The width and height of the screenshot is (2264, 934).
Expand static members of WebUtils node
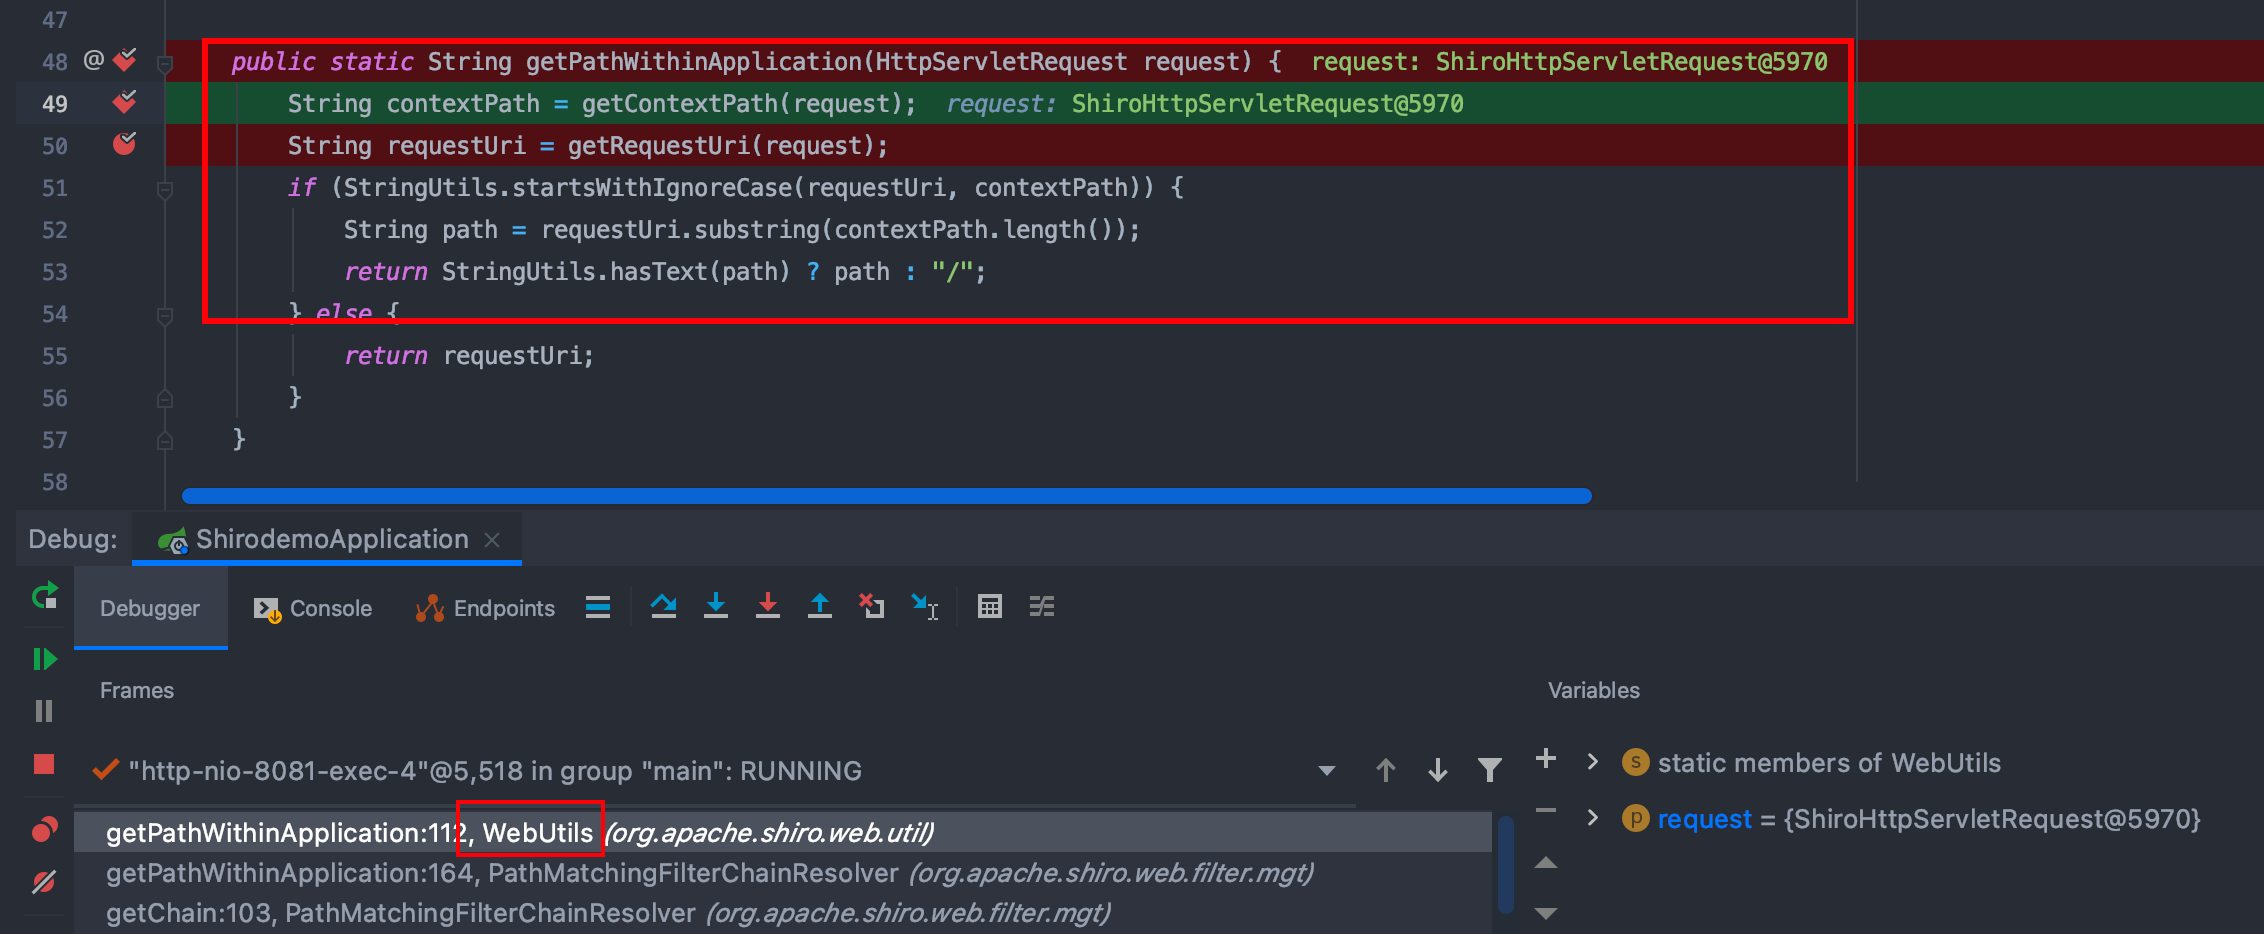pyautogui.click(x=1593, y=762)
